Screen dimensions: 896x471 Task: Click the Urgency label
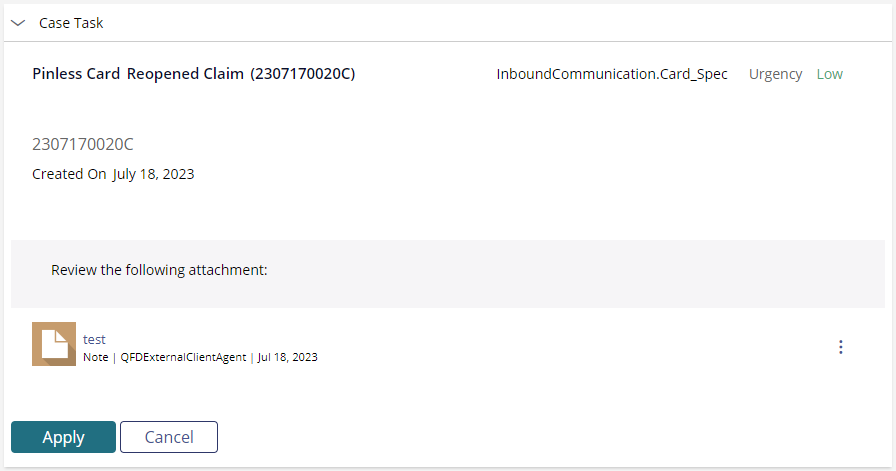(x=775, y=74)
